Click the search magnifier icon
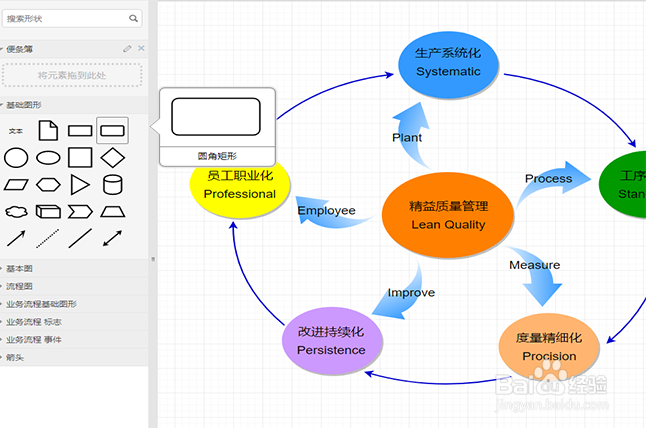646x428 pixels. 133,19
